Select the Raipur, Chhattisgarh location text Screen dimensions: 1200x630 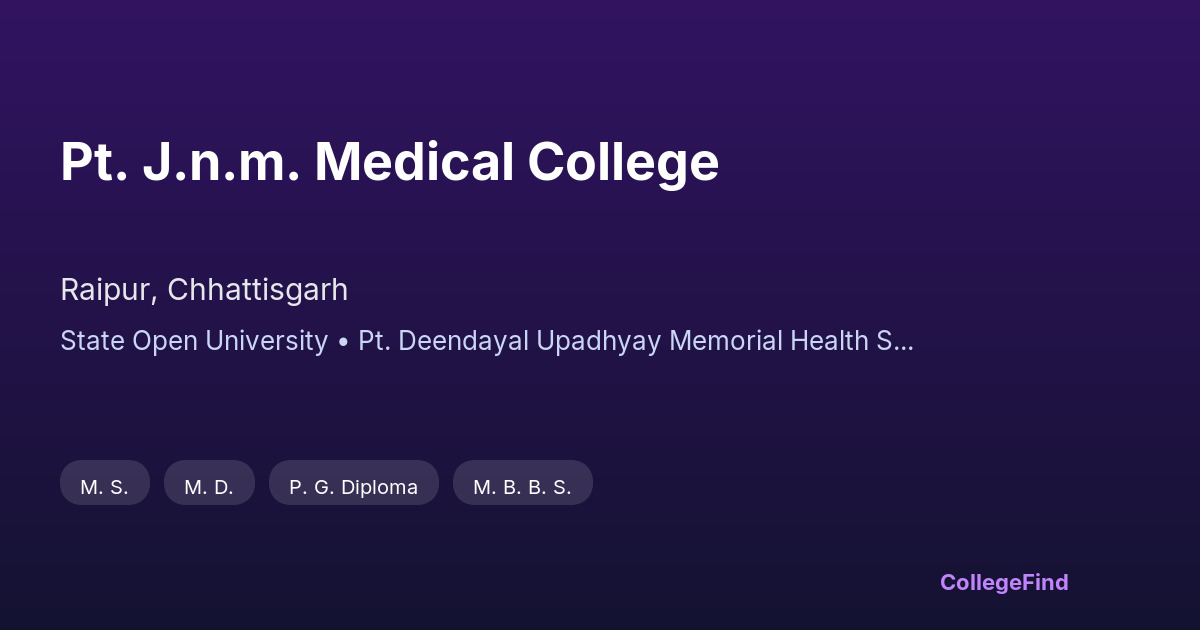point(204,290)
